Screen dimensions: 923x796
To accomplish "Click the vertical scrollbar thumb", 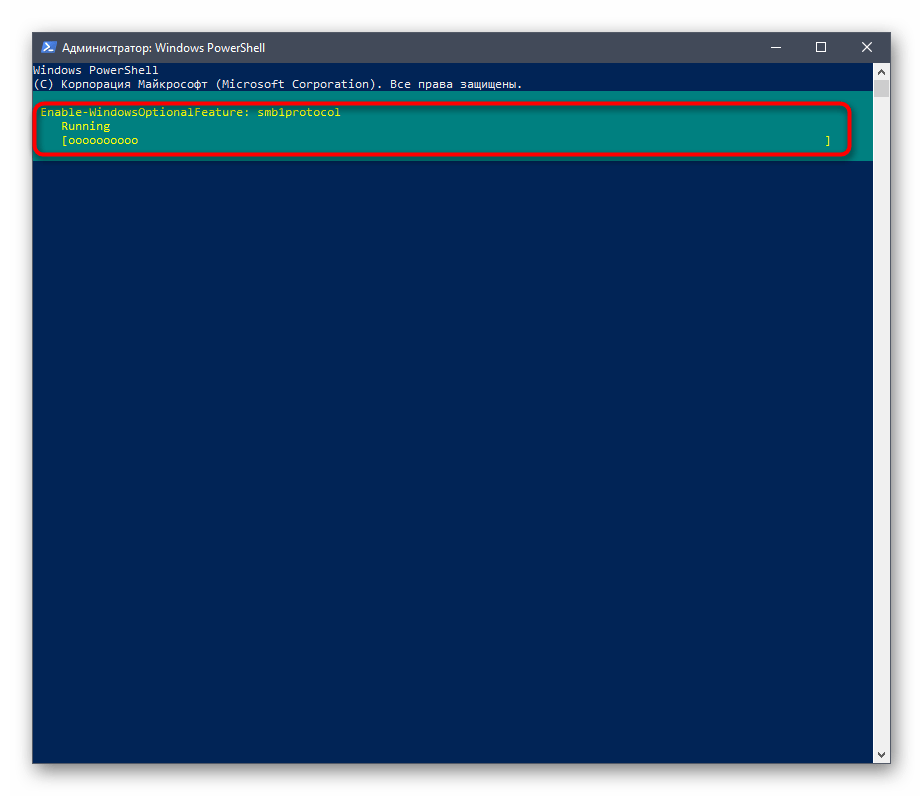I will tap(881, 89).
